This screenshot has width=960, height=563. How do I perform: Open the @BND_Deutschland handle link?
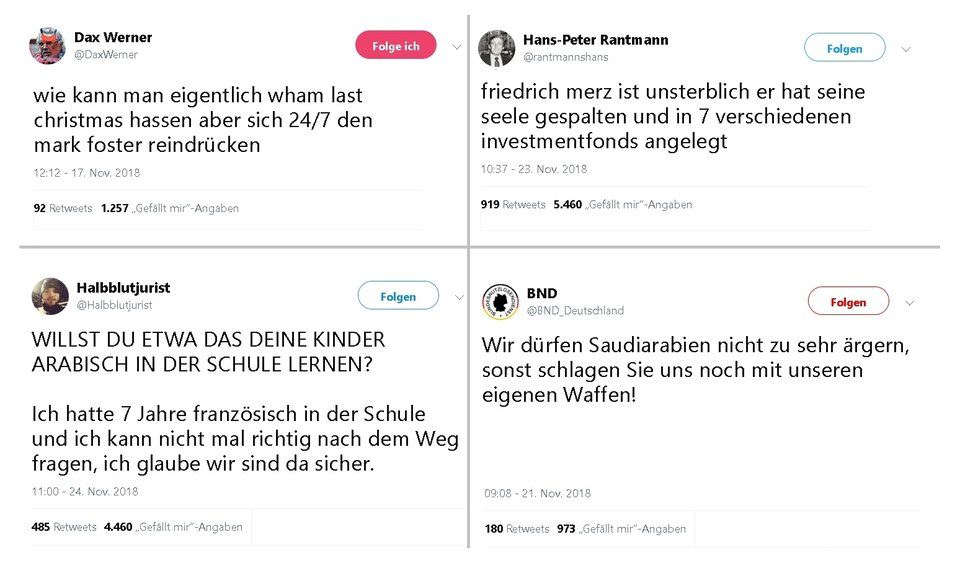575,310
